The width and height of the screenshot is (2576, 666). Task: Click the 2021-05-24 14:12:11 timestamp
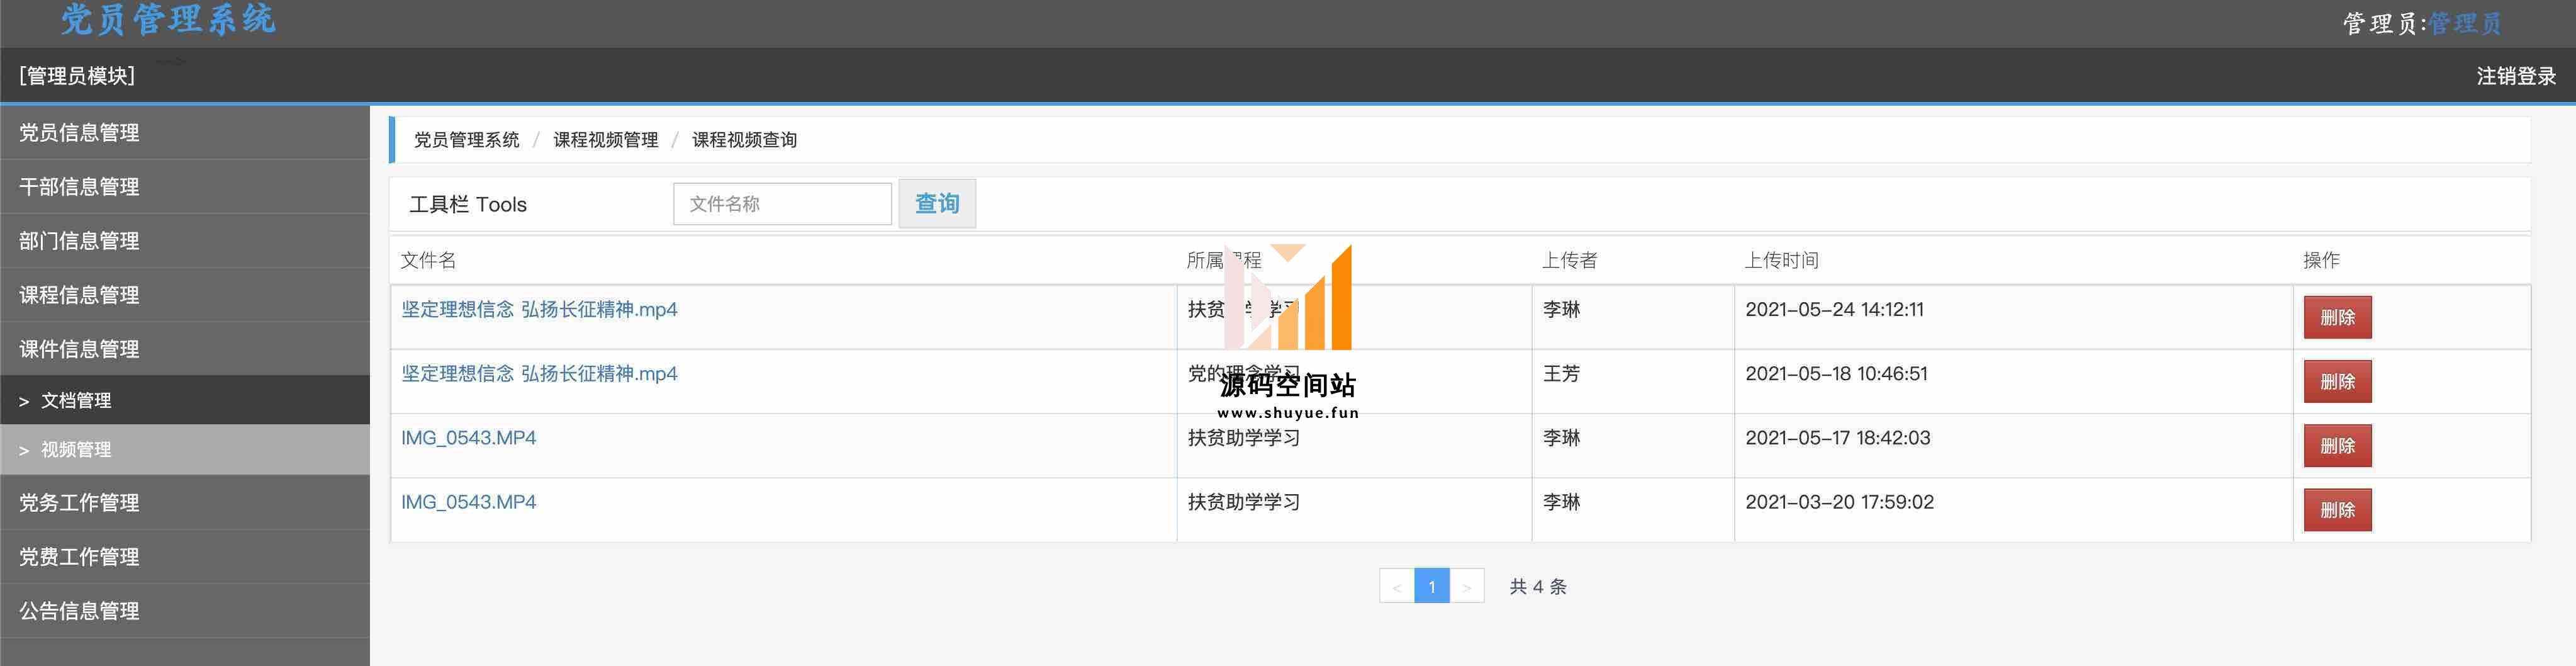click(1834, 309)
